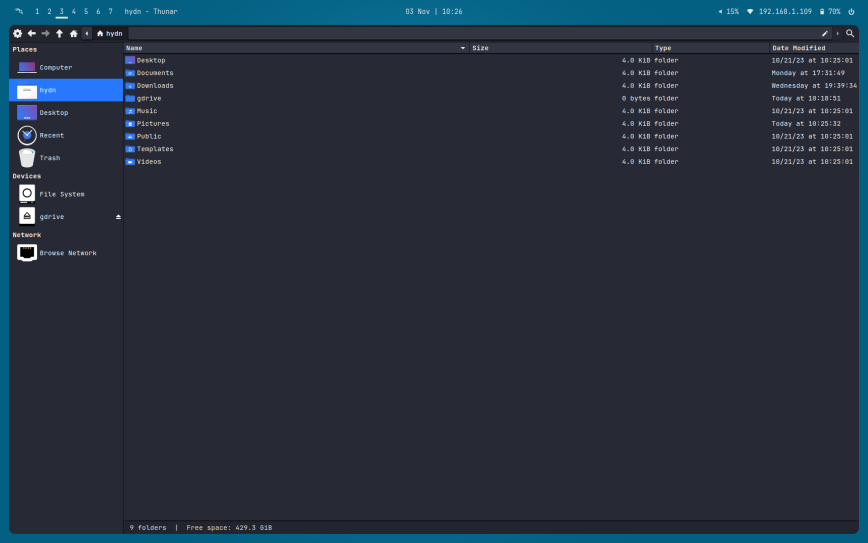Viewport: 868px width, 543px height.
Task: Click the Templates folder name
Action: click(155, 149)
